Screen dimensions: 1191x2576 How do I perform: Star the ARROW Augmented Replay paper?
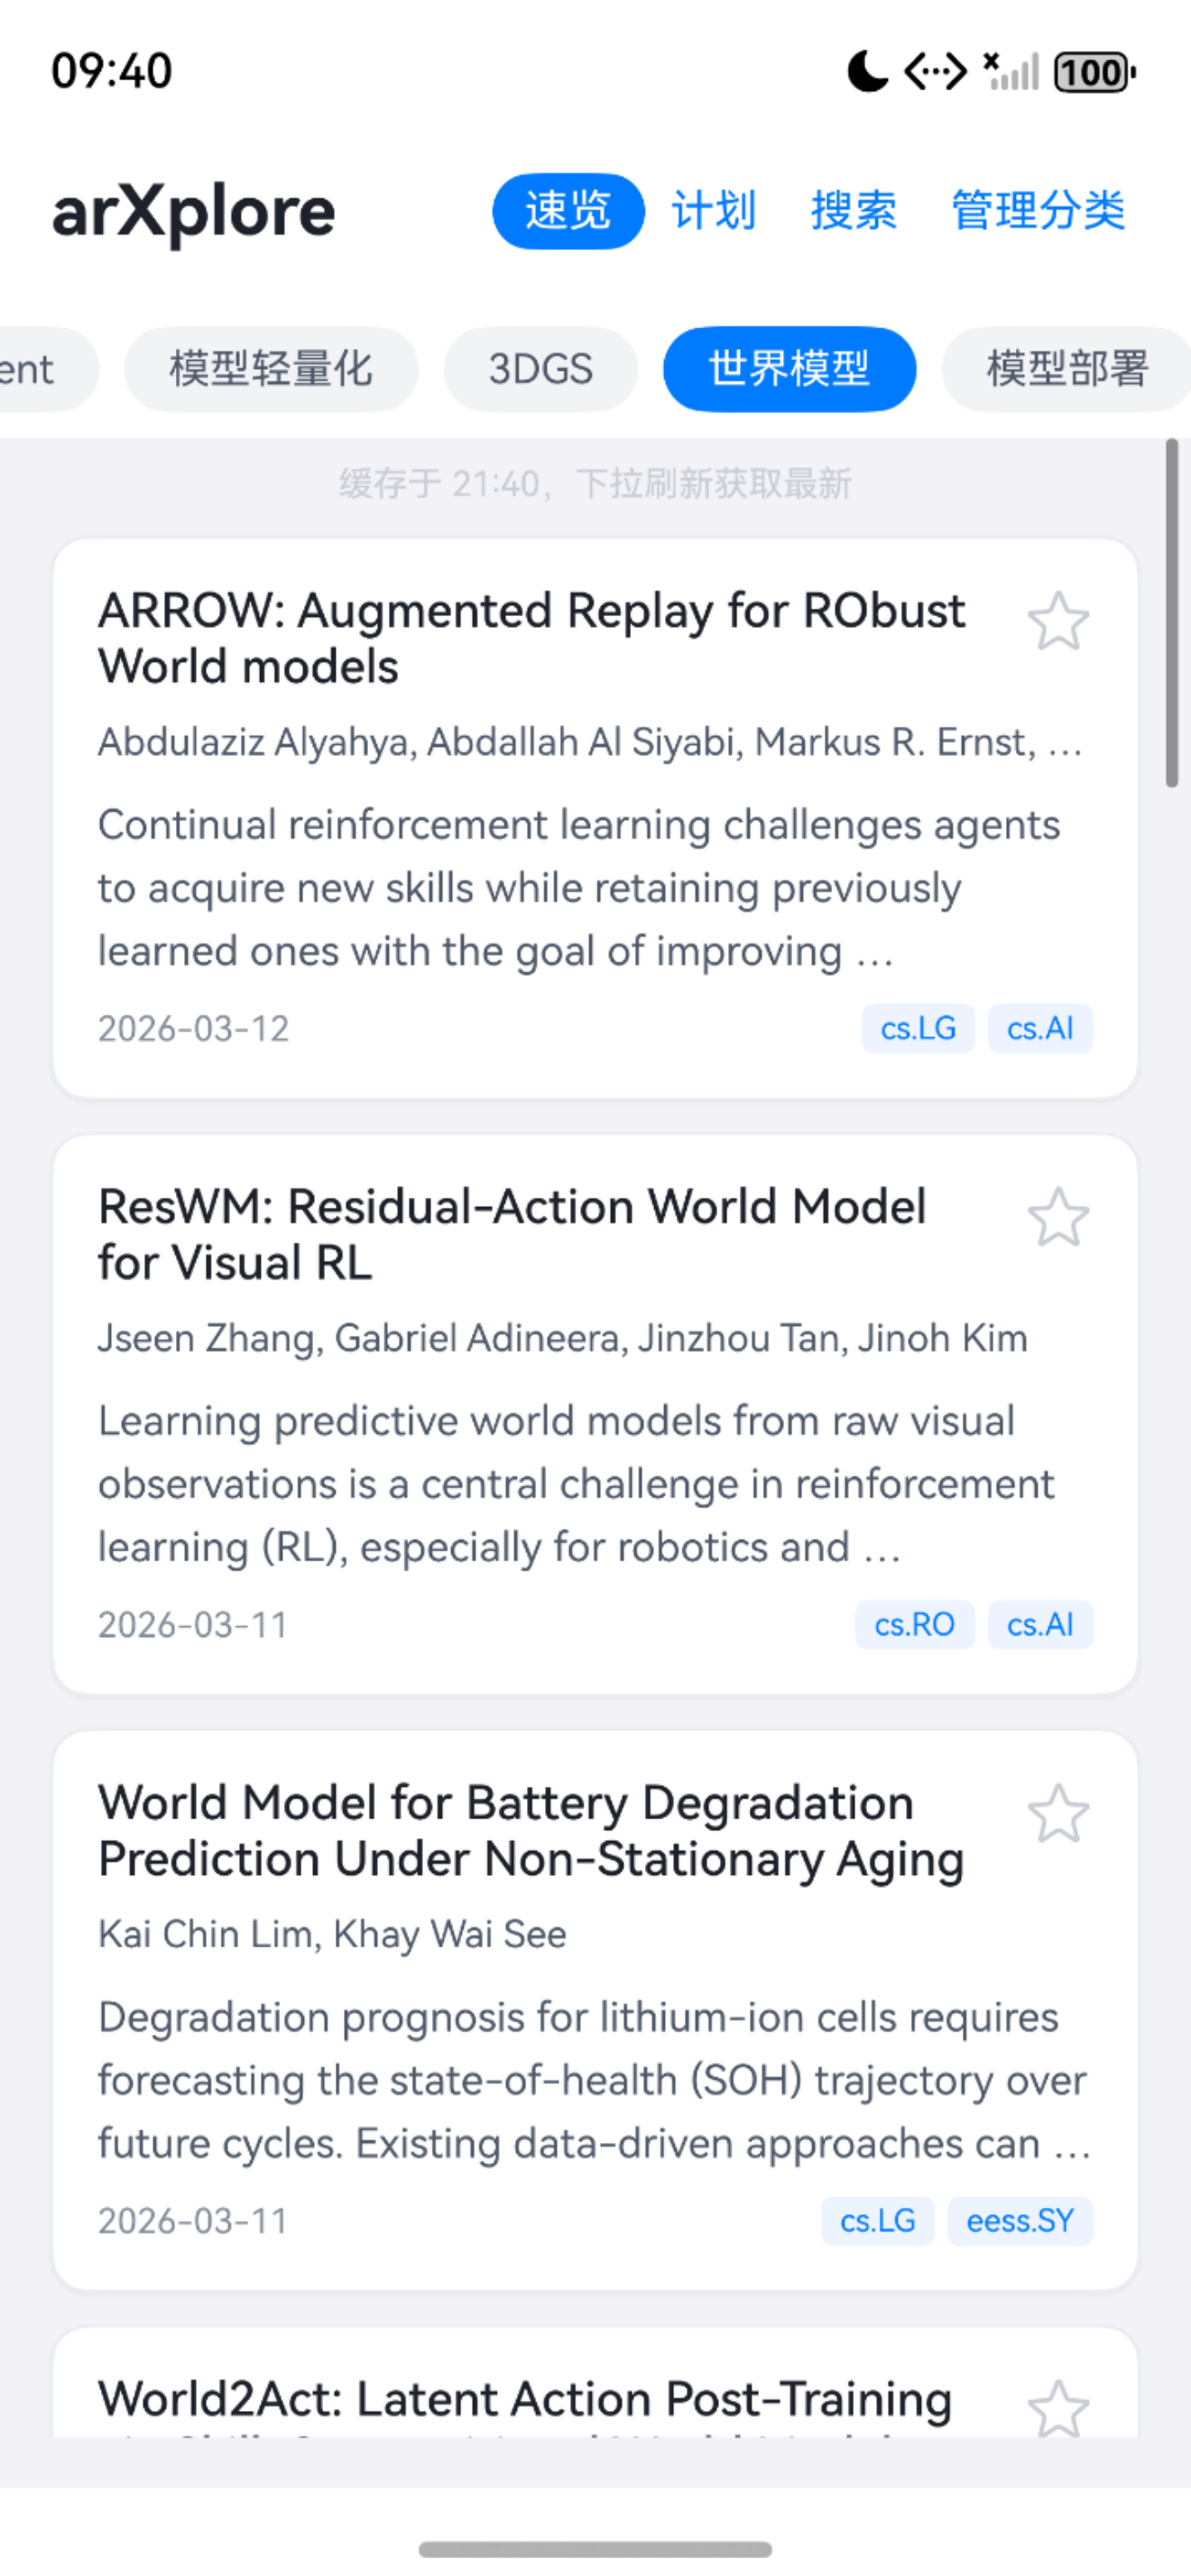(1058, 621)
